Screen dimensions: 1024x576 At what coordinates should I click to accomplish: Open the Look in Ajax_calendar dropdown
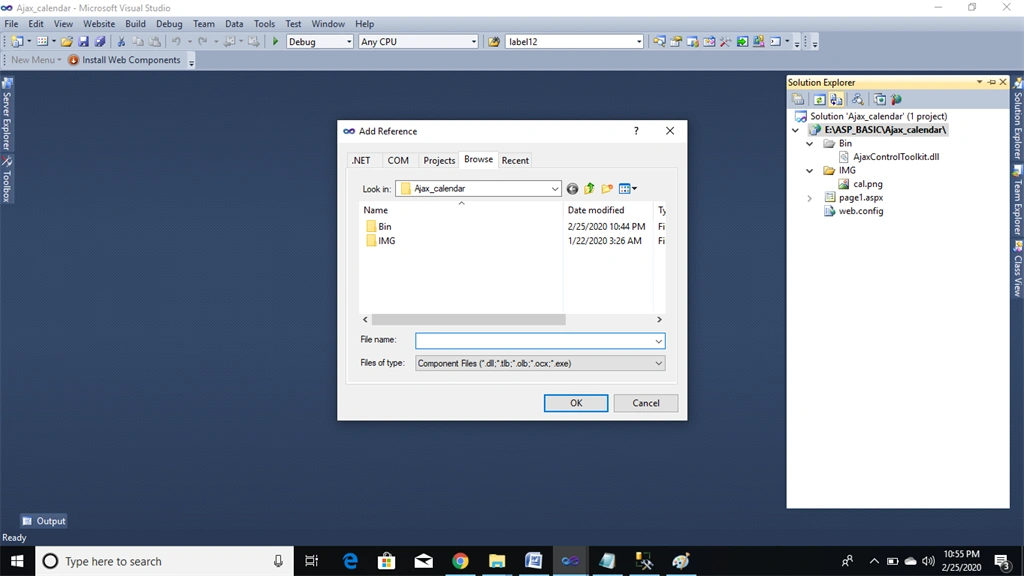point(478,189)
